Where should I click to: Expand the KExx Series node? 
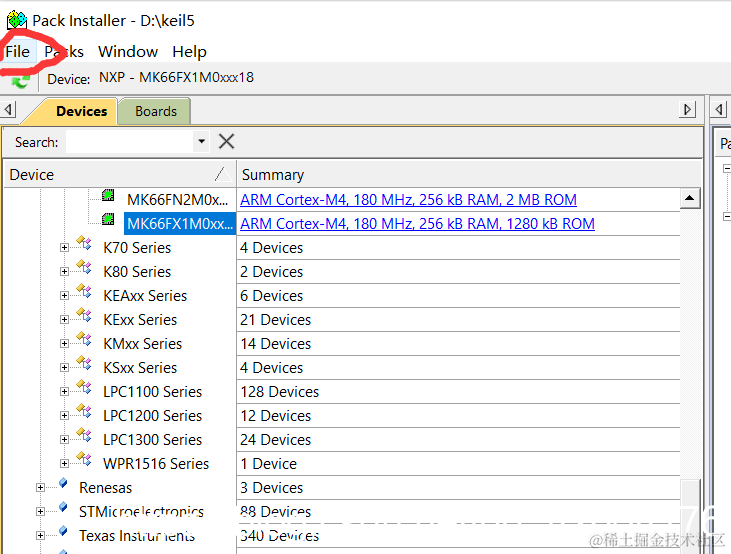(x=64, y=319)
